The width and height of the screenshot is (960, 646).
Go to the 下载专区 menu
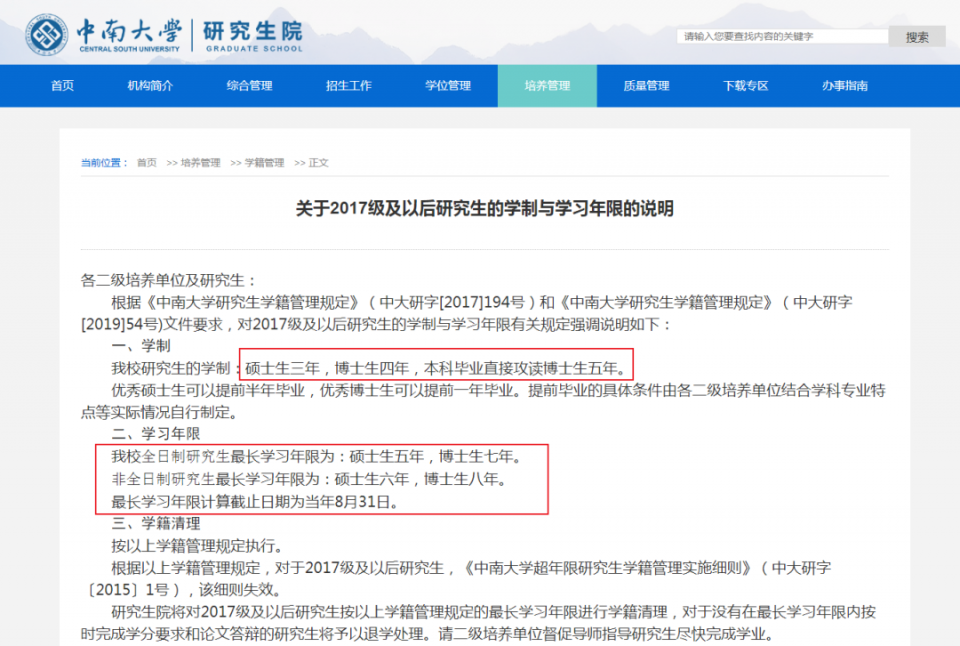[746, 86]
